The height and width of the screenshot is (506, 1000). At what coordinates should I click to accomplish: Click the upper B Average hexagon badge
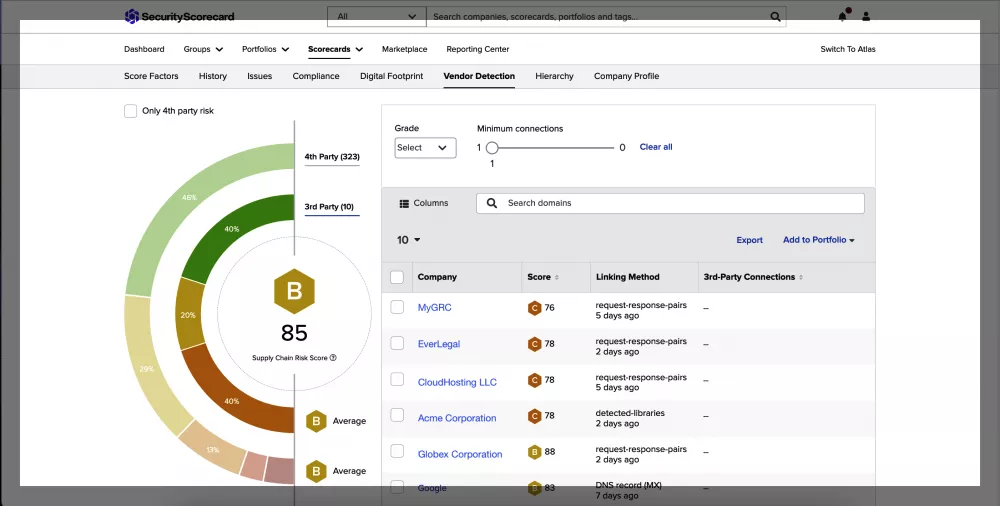316,421
